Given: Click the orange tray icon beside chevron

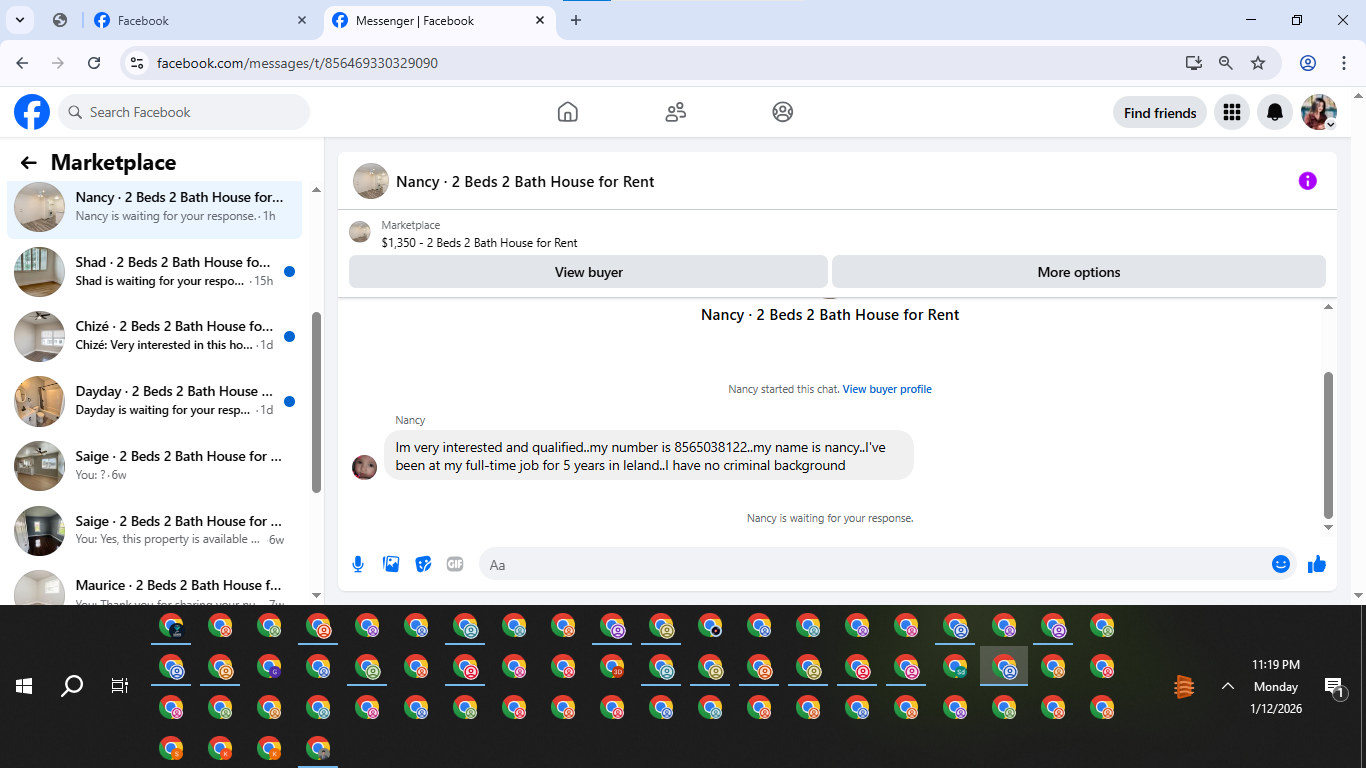Looking at the screenshot, I should click(1184, 686).
